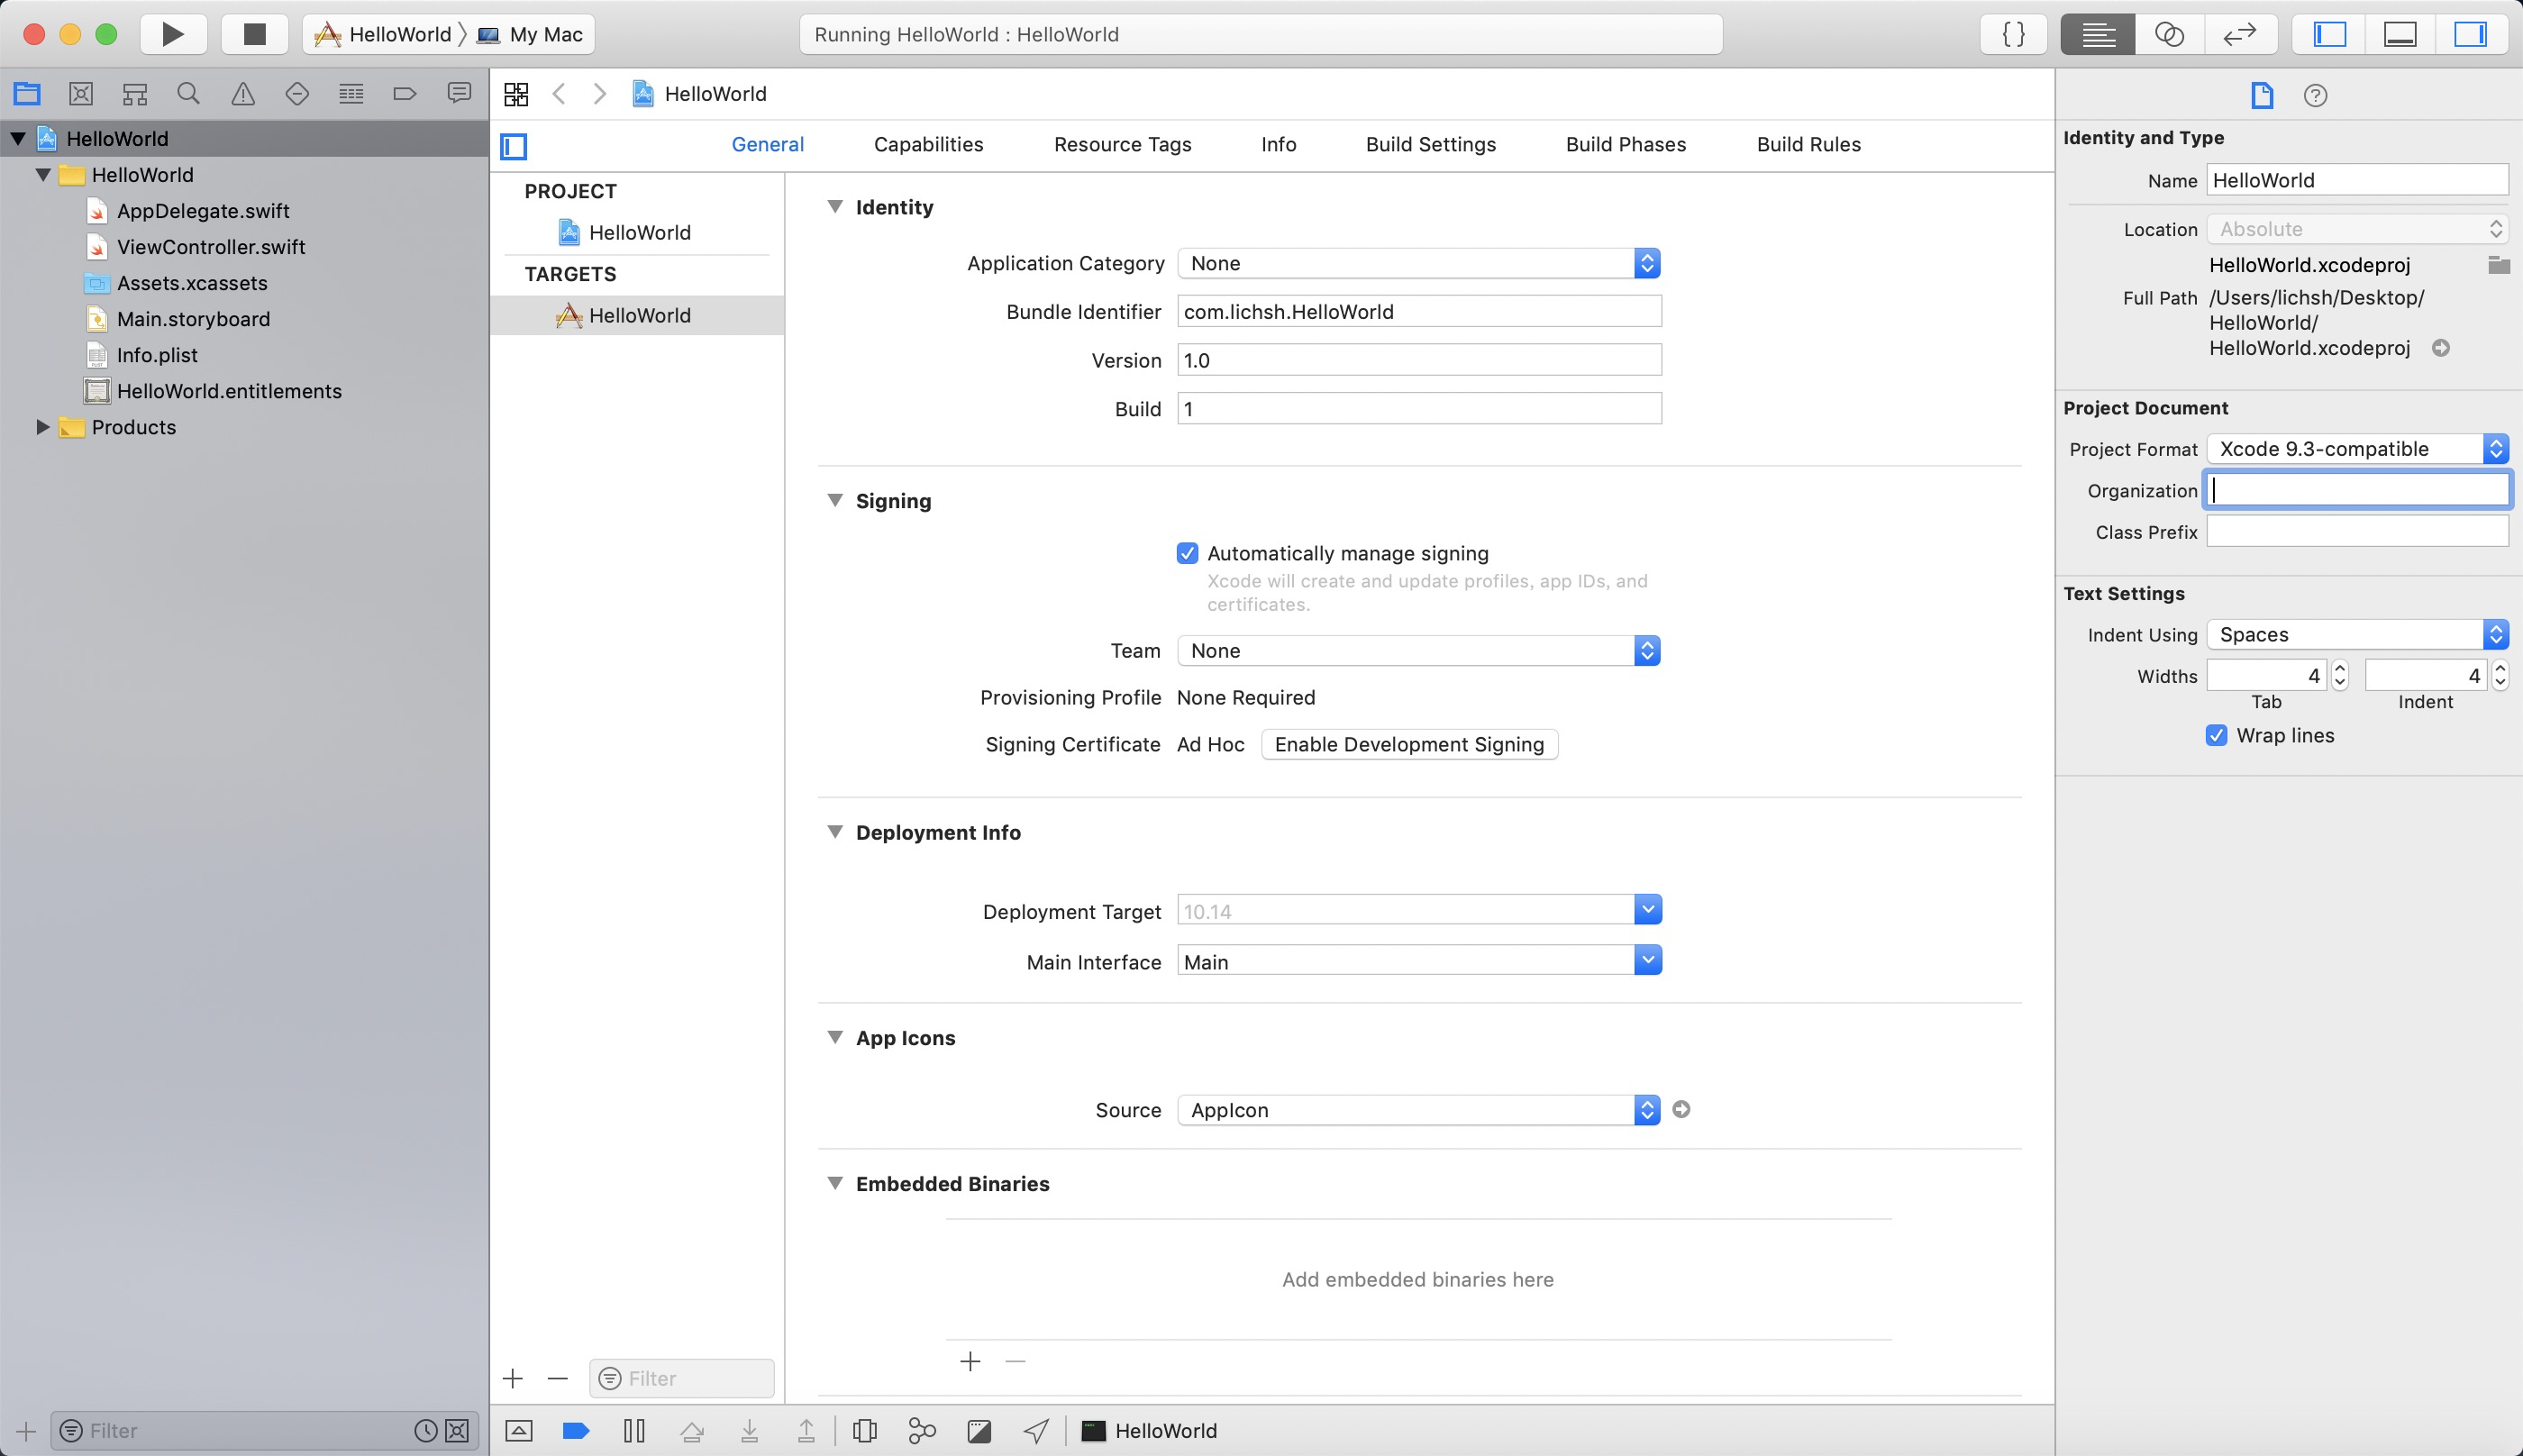2523x1456 pixels.
Task: Toggle Automatically manage signing checkbox
Action: pos(1187,553)
